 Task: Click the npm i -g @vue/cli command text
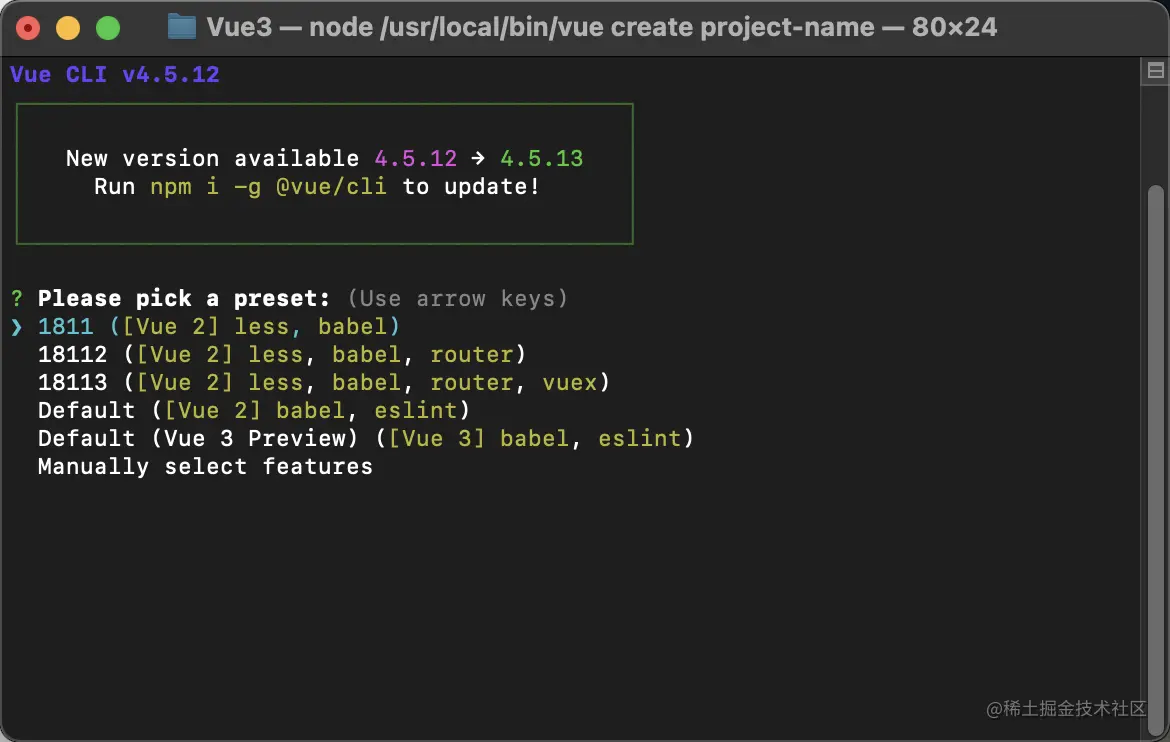(269, 187)
